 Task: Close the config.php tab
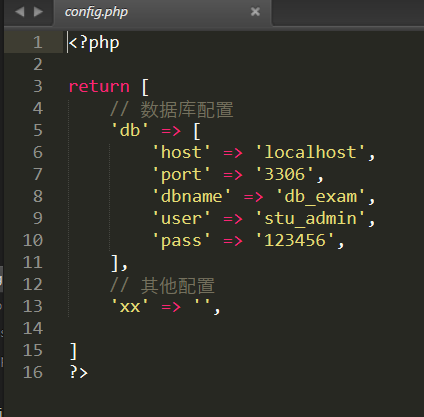pos(255,12)
